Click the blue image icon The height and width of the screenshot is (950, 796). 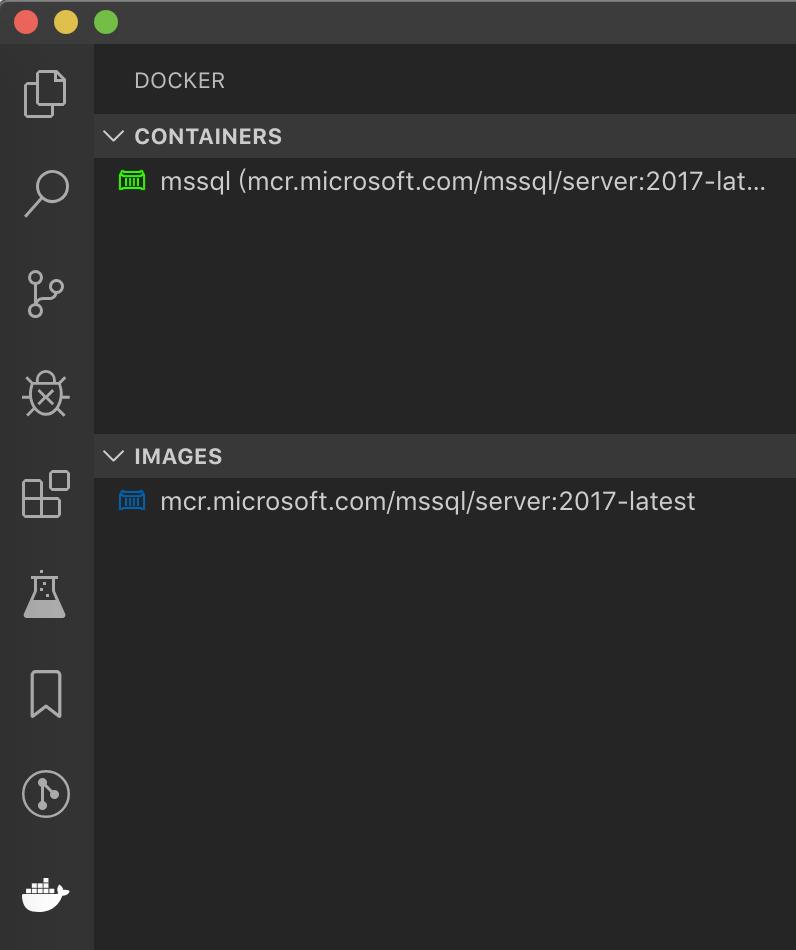click(132, 500)
